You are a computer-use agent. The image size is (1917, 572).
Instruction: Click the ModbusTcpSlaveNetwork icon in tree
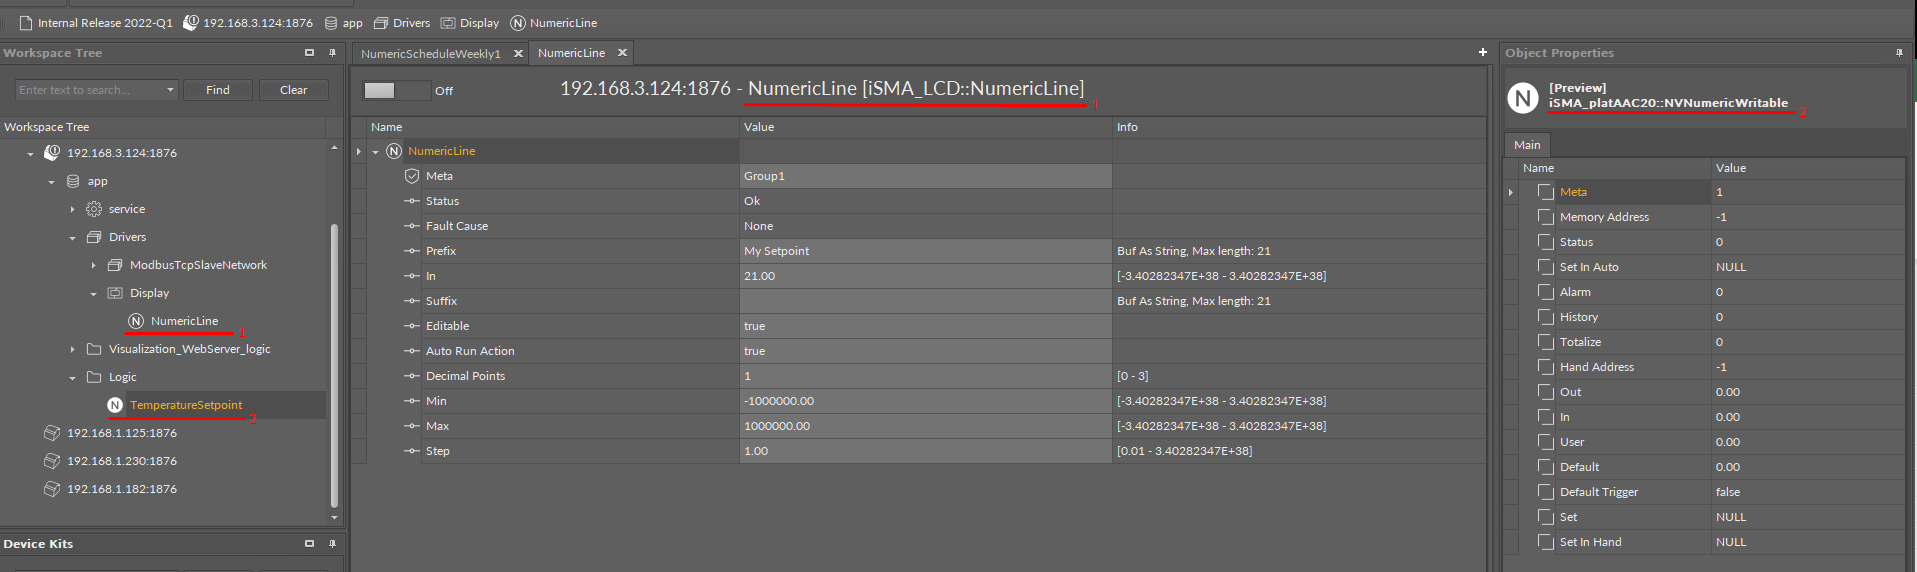point(115,265)
